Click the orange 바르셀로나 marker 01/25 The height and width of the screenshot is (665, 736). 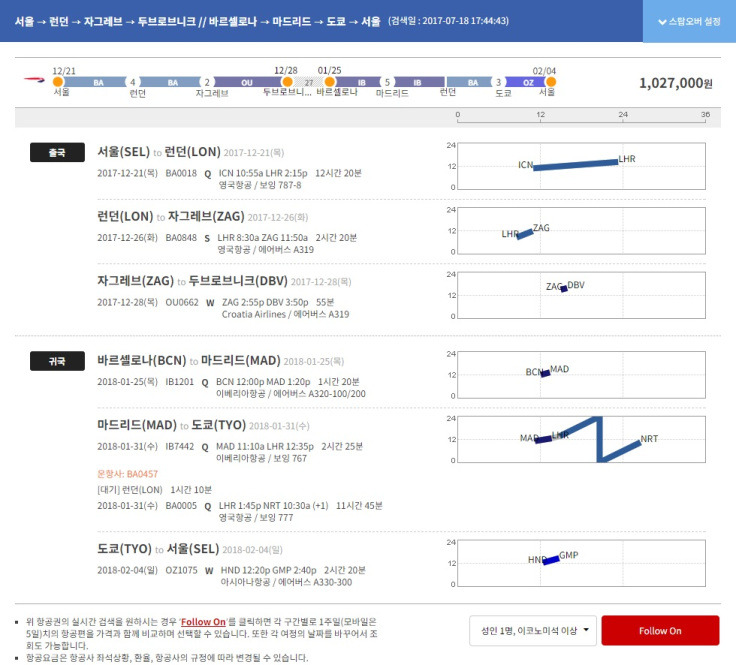click(330, 82)
